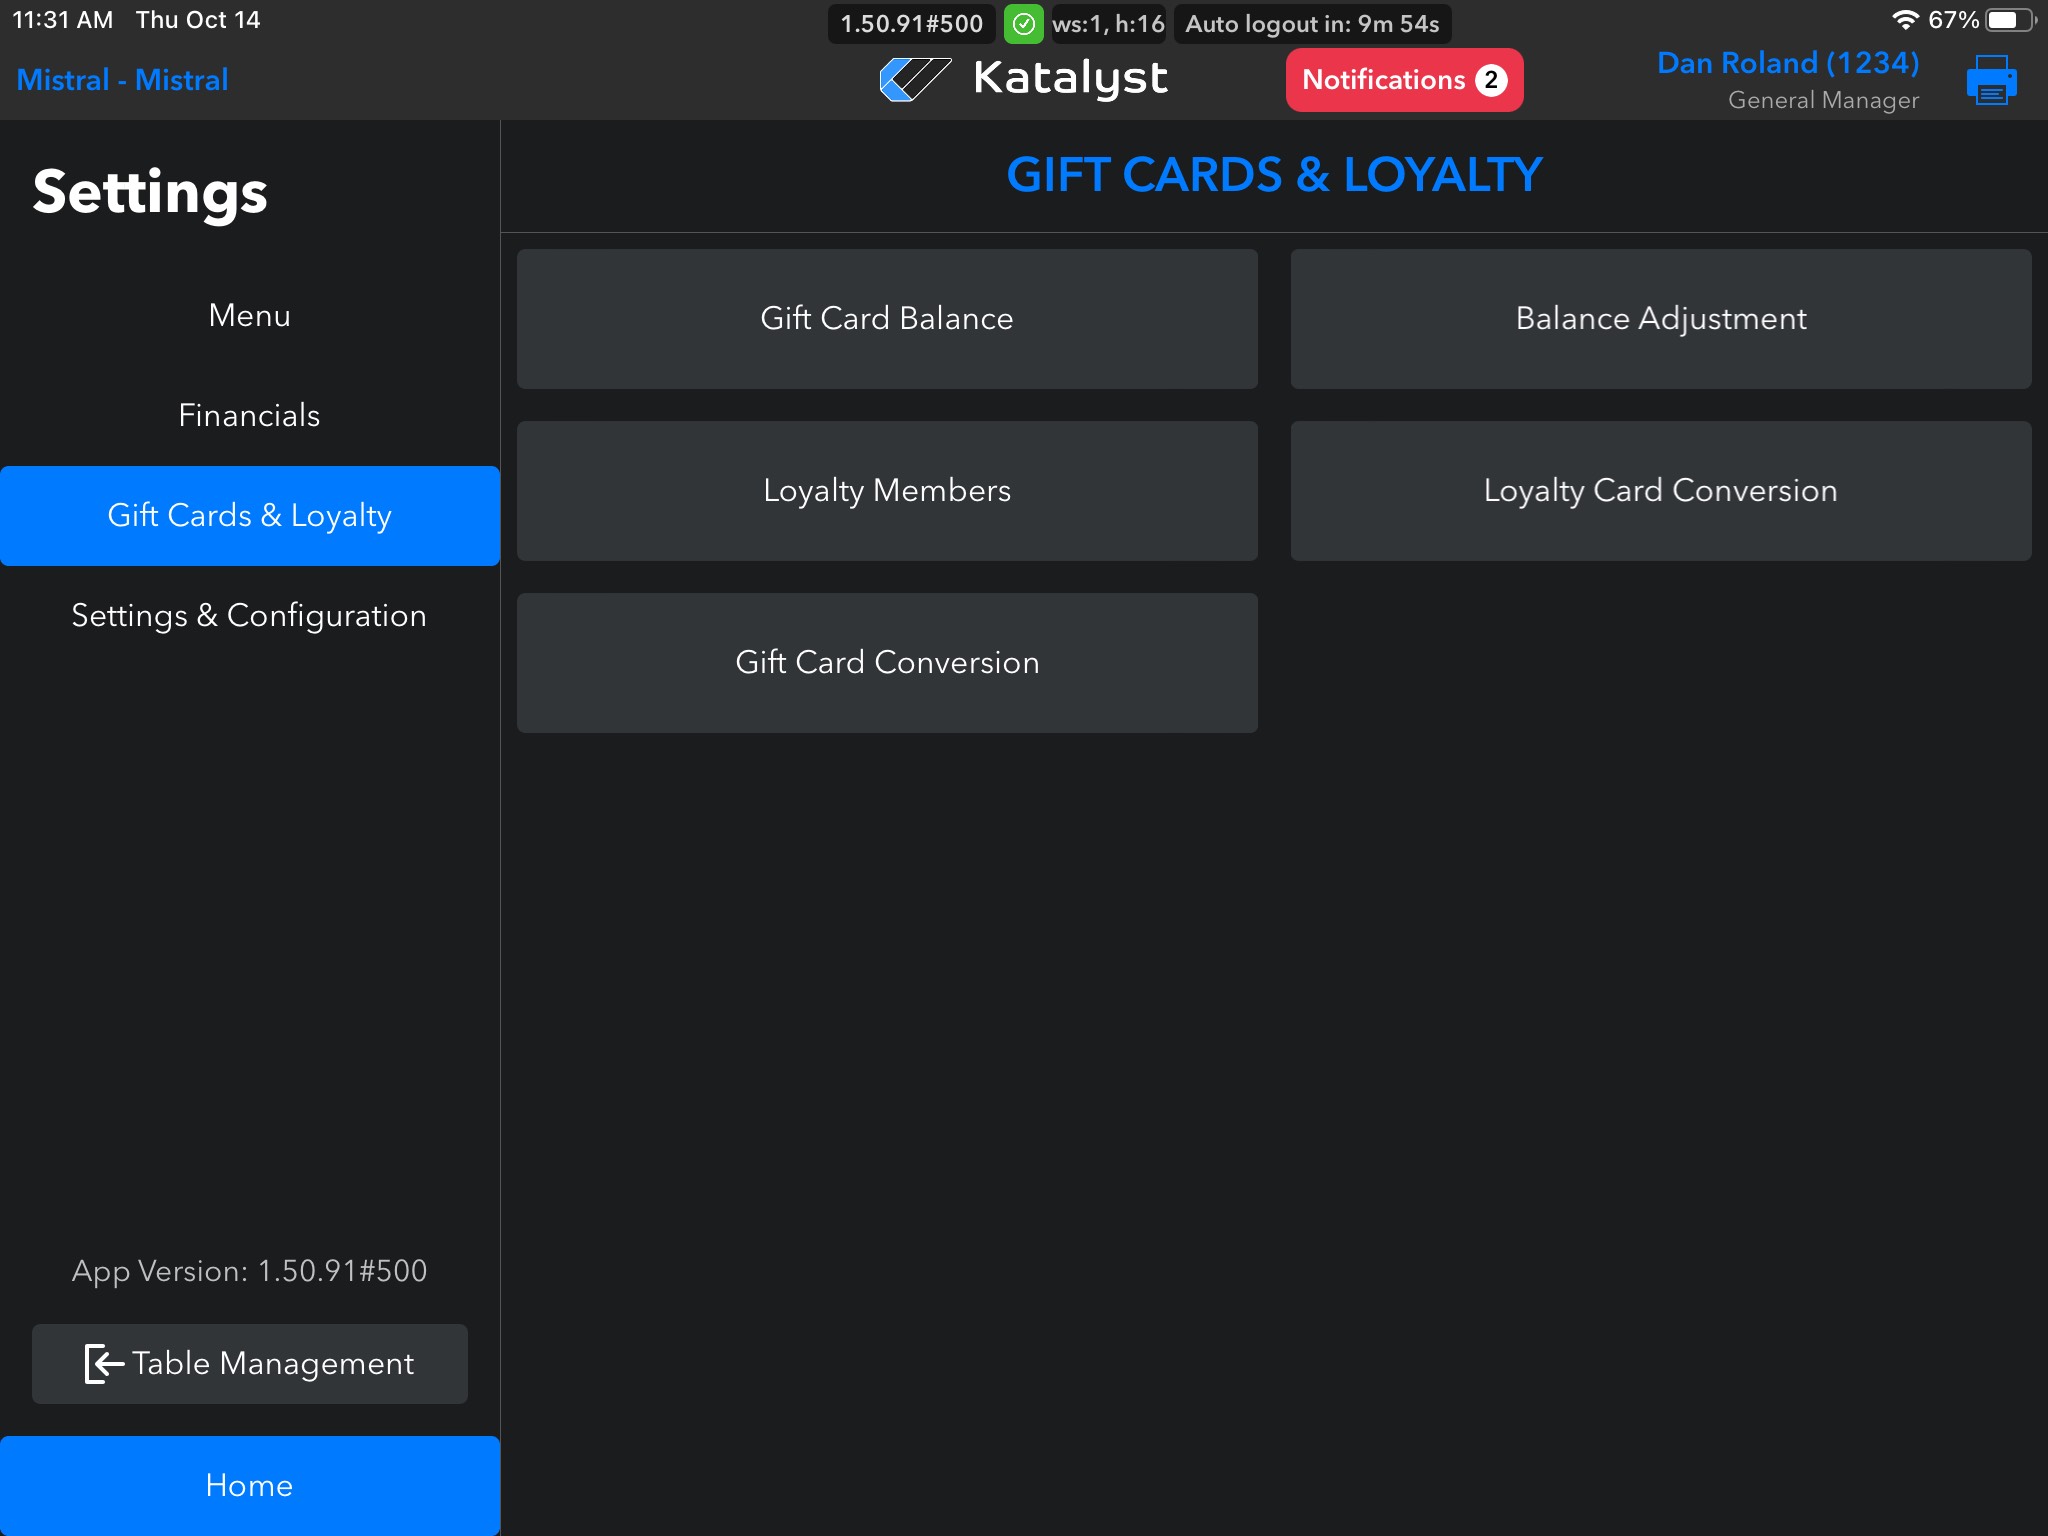Tap the battery indicator in status bar
This screenshot has height=1536, width=2048.
2009,20
